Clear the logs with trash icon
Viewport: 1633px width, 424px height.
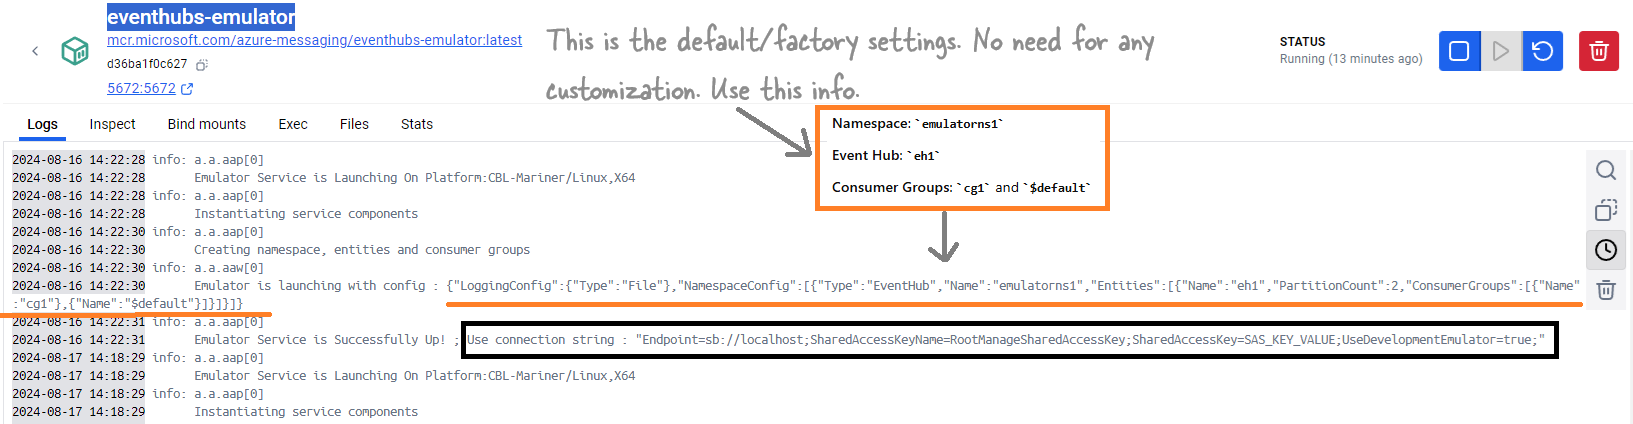[1606, 290]
